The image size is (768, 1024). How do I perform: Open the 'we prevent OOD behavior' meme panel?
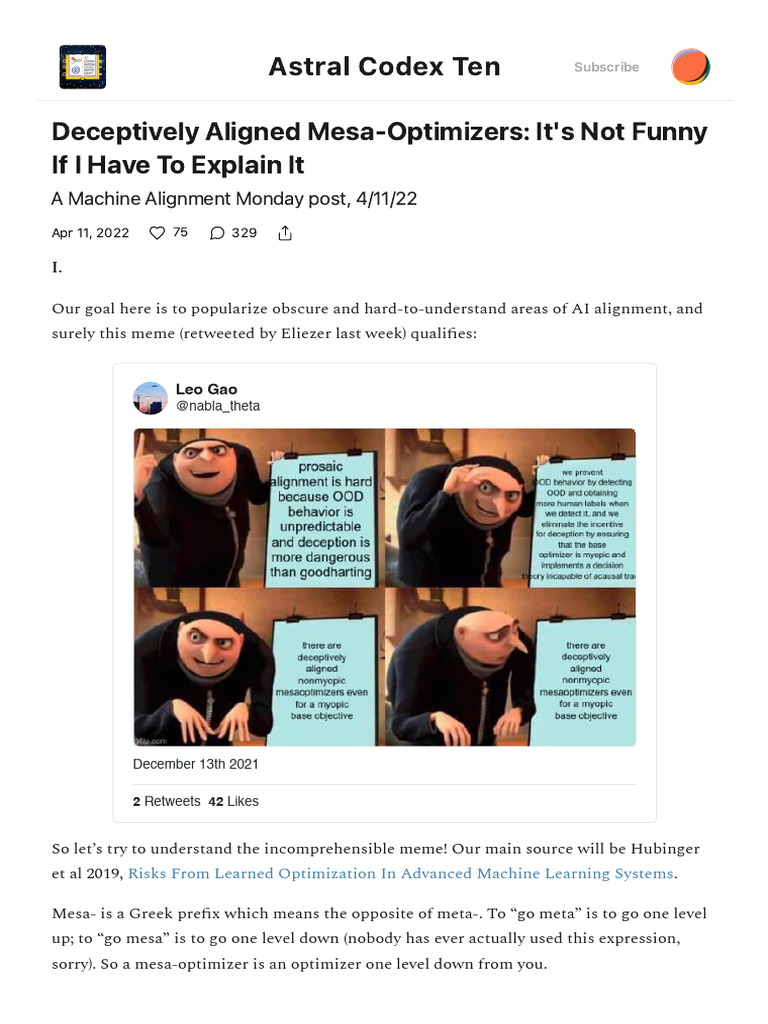pyautogui.click(x=511, y=507)
